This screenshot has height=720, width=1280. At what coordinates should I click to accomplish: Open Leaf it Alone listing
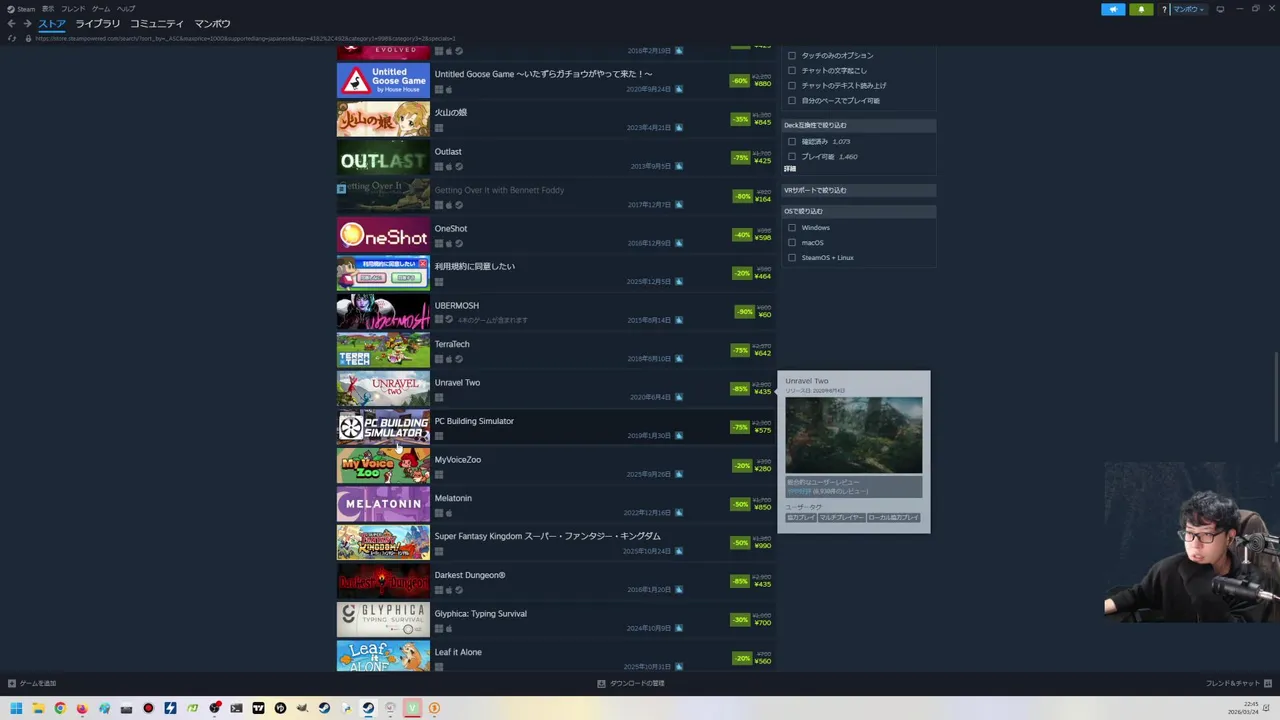555,656
